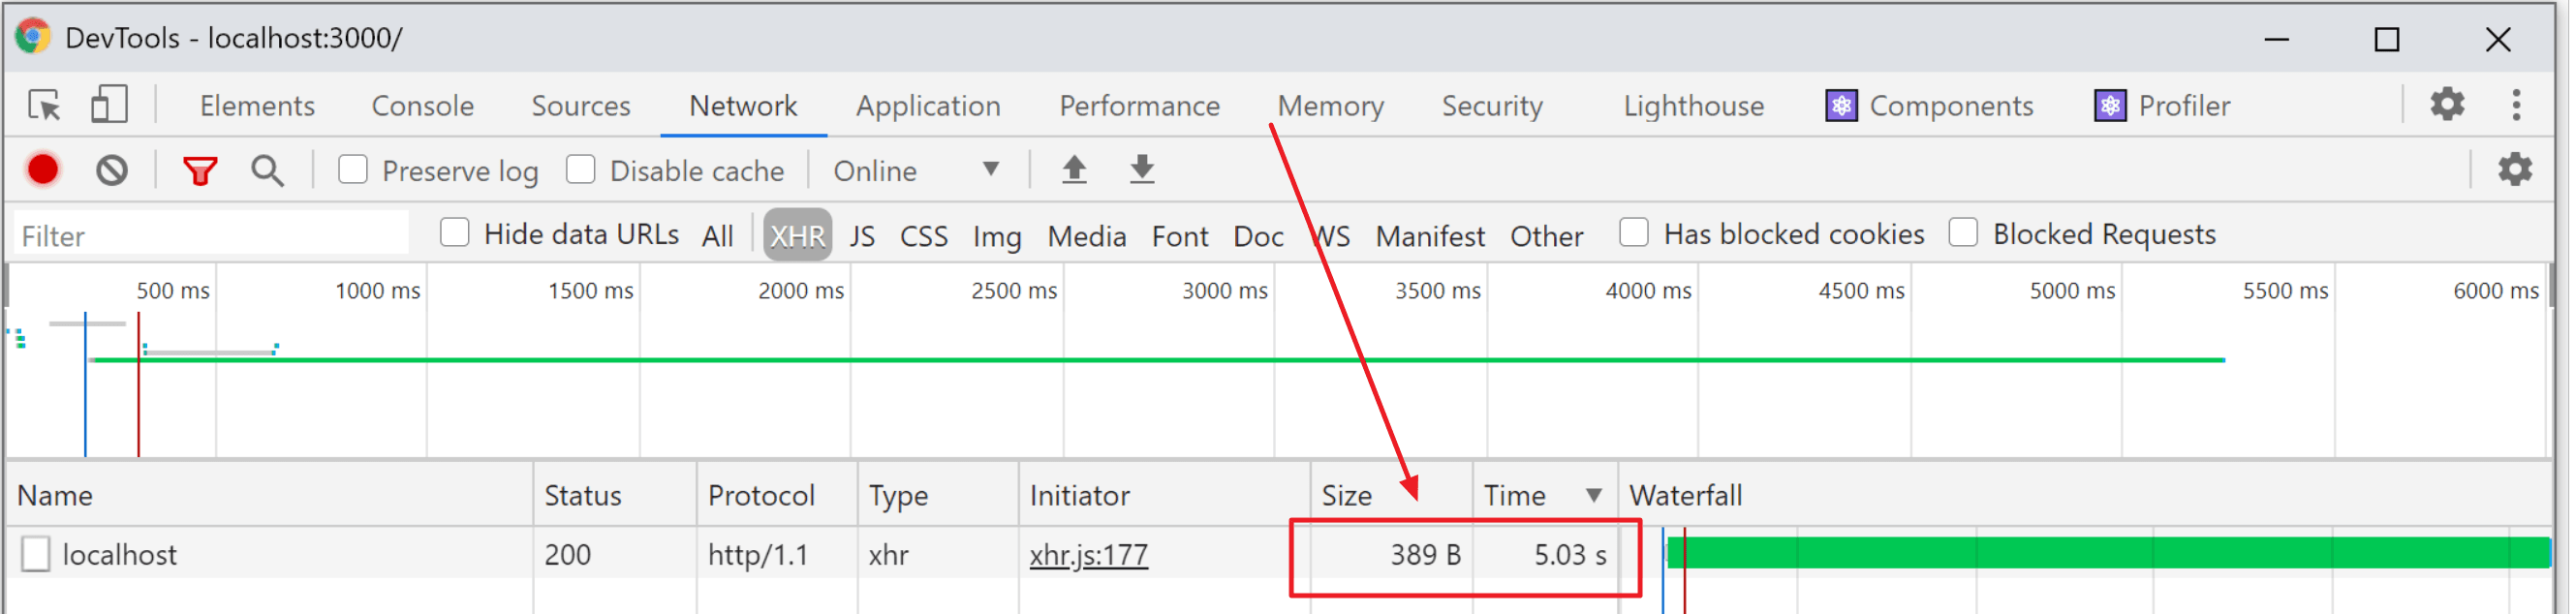Sort by the Status column header
Image resolution: width=2576 pixels, height=614 pixels.
click(x=615, y=495)
